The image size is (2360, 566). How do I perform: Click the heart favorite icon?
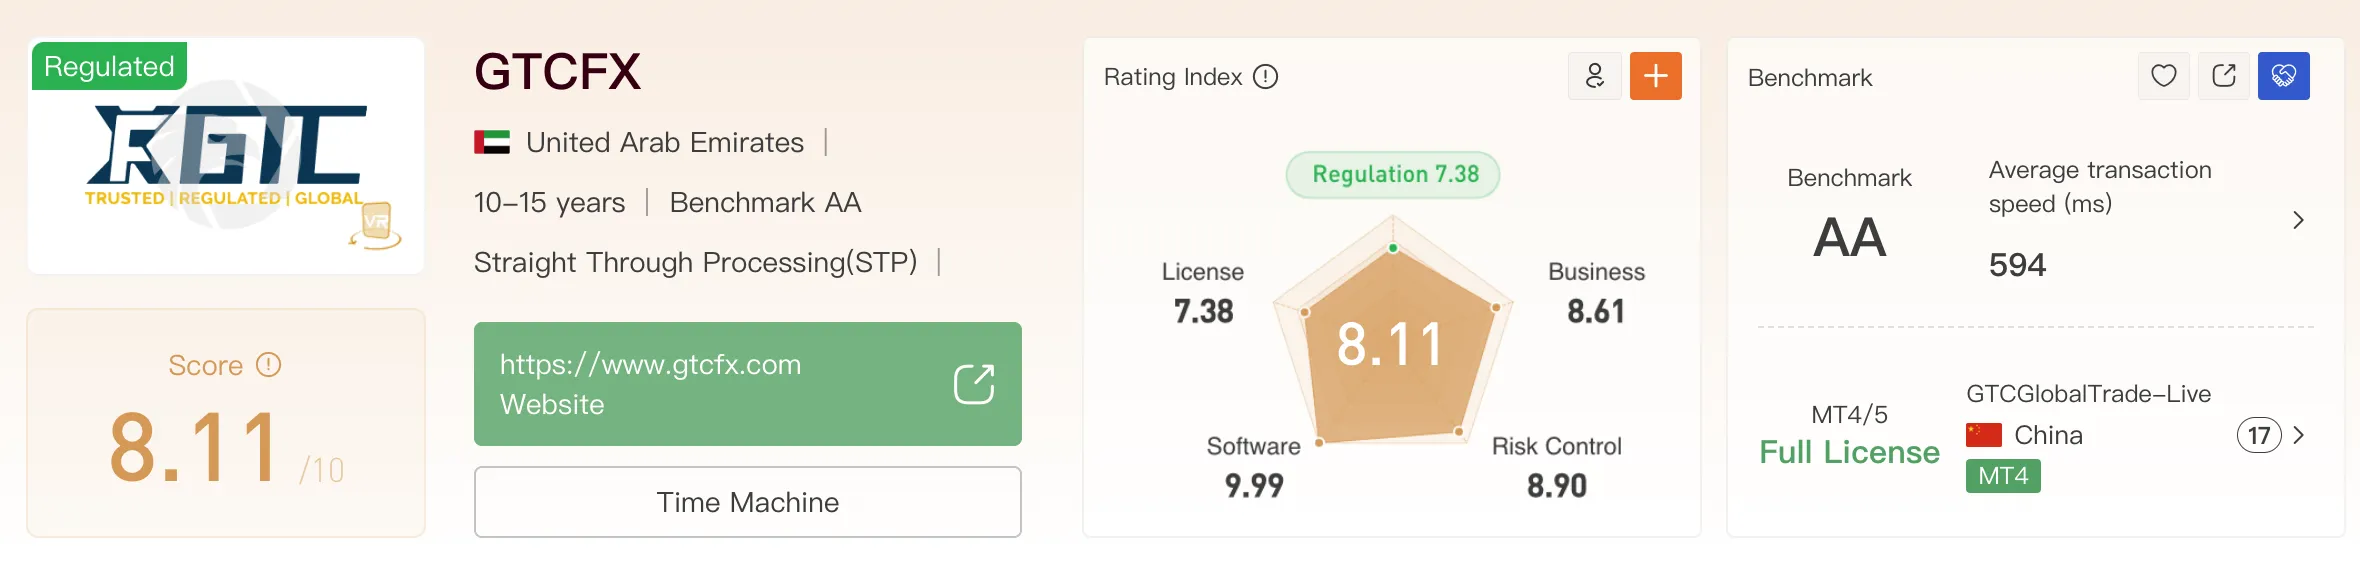2163,76
